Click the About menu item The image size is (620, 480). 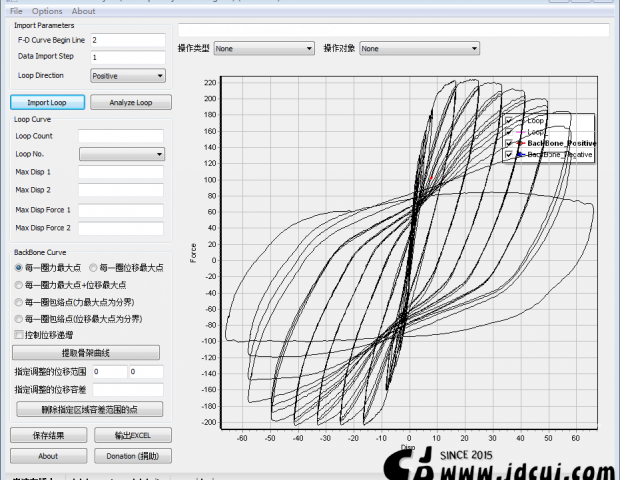pyautogui.click(x=83, y=11)
